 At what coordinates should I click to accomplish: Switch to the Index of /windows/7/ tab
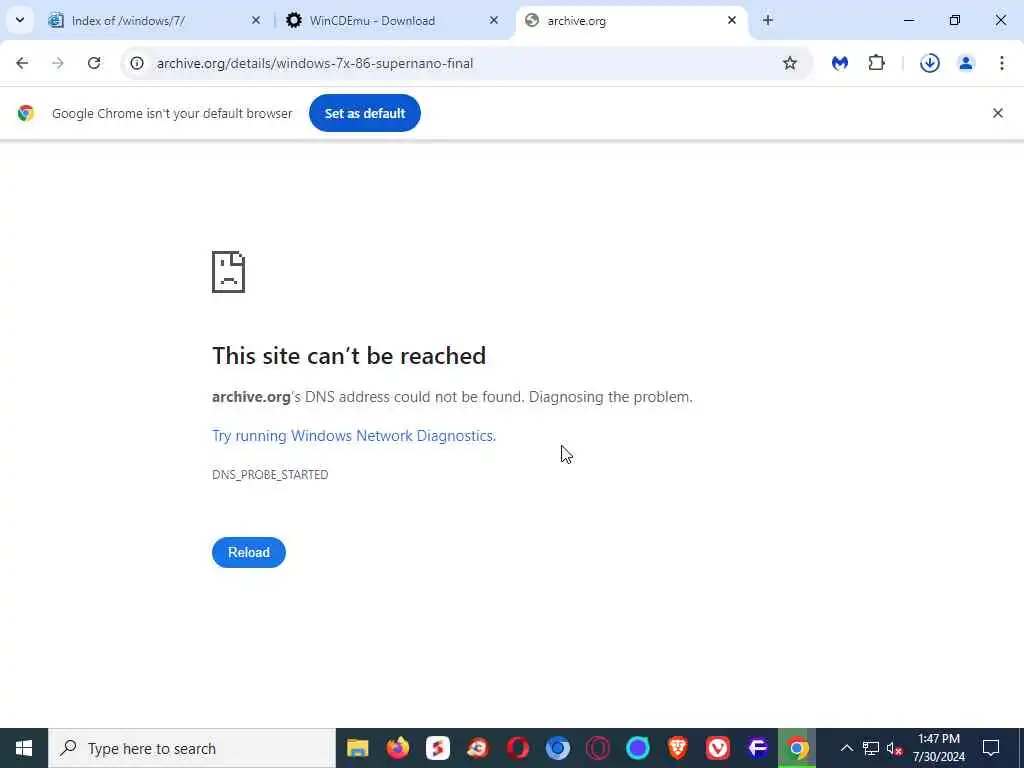click(x=155, y=21)
